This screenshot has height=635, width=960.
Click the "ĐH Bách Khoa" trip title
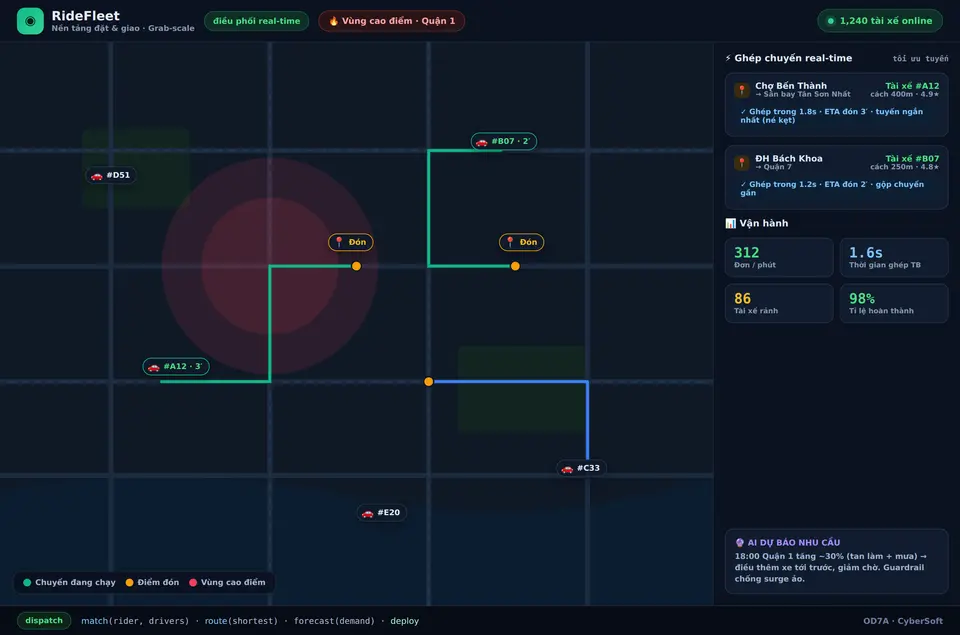pyautogui.click(x=789, y=159)
